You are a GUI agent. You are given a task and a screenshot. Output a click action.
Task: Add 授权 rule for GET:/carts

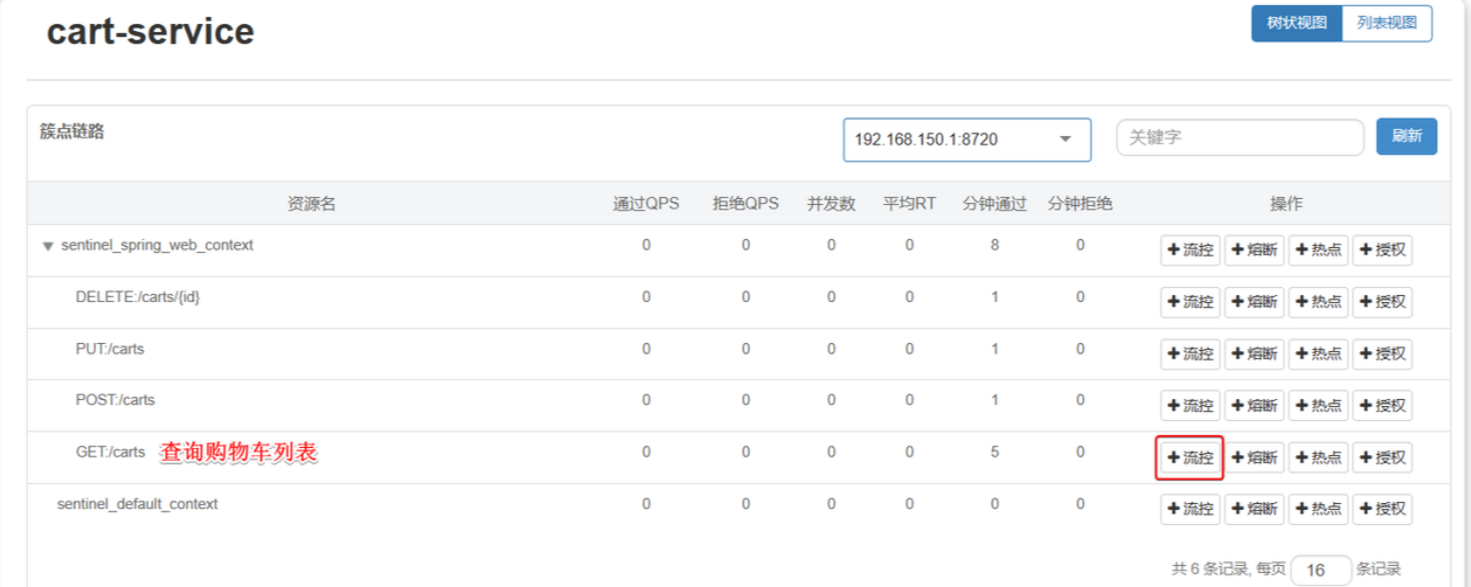(1382, 458)
